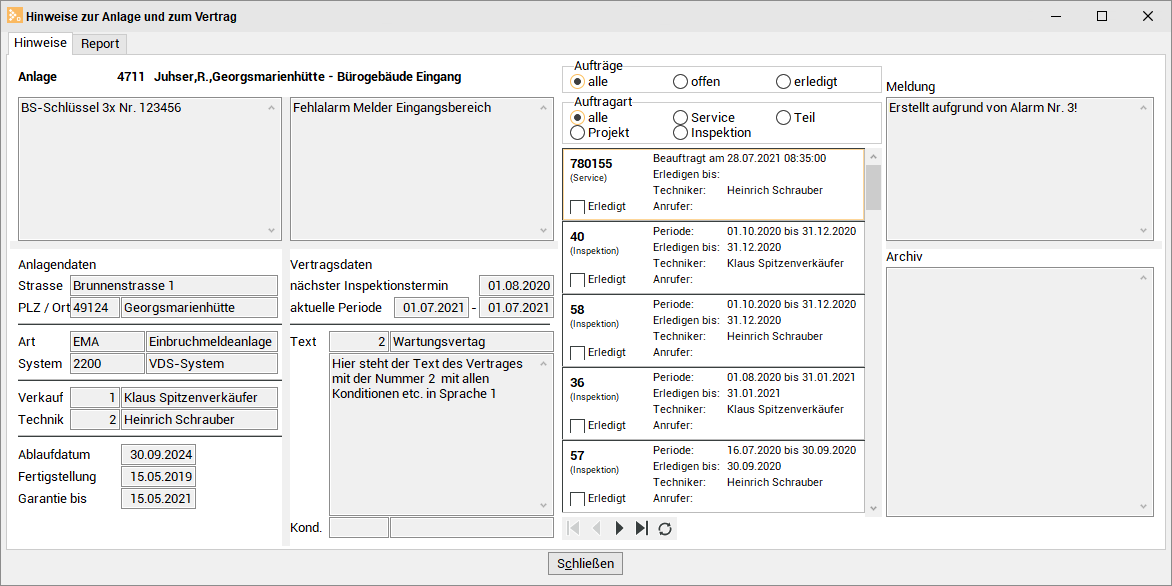Click Garantie bis field '15.05.2021'

coord(158,499)
